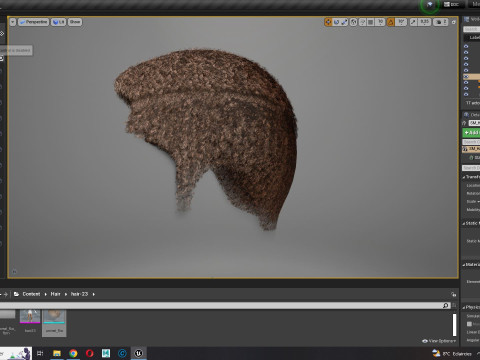
Task: Open Google Chrome from the taskbar
Action: point(73,353)
